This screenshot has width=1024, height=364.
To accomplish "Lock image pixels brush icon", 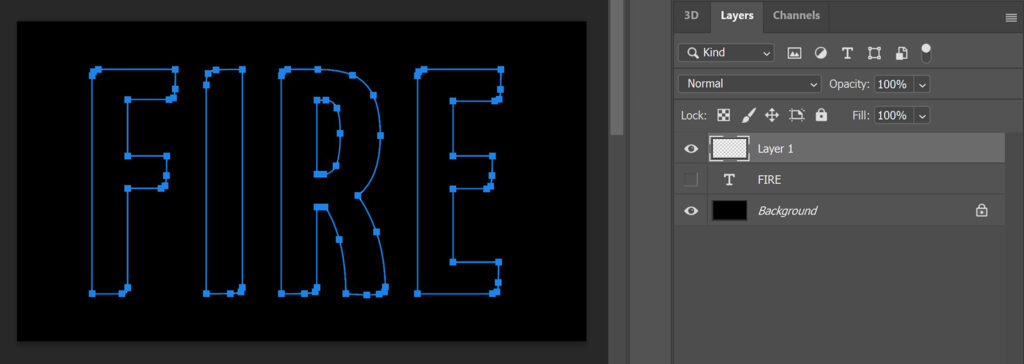I will coord(748,115).
